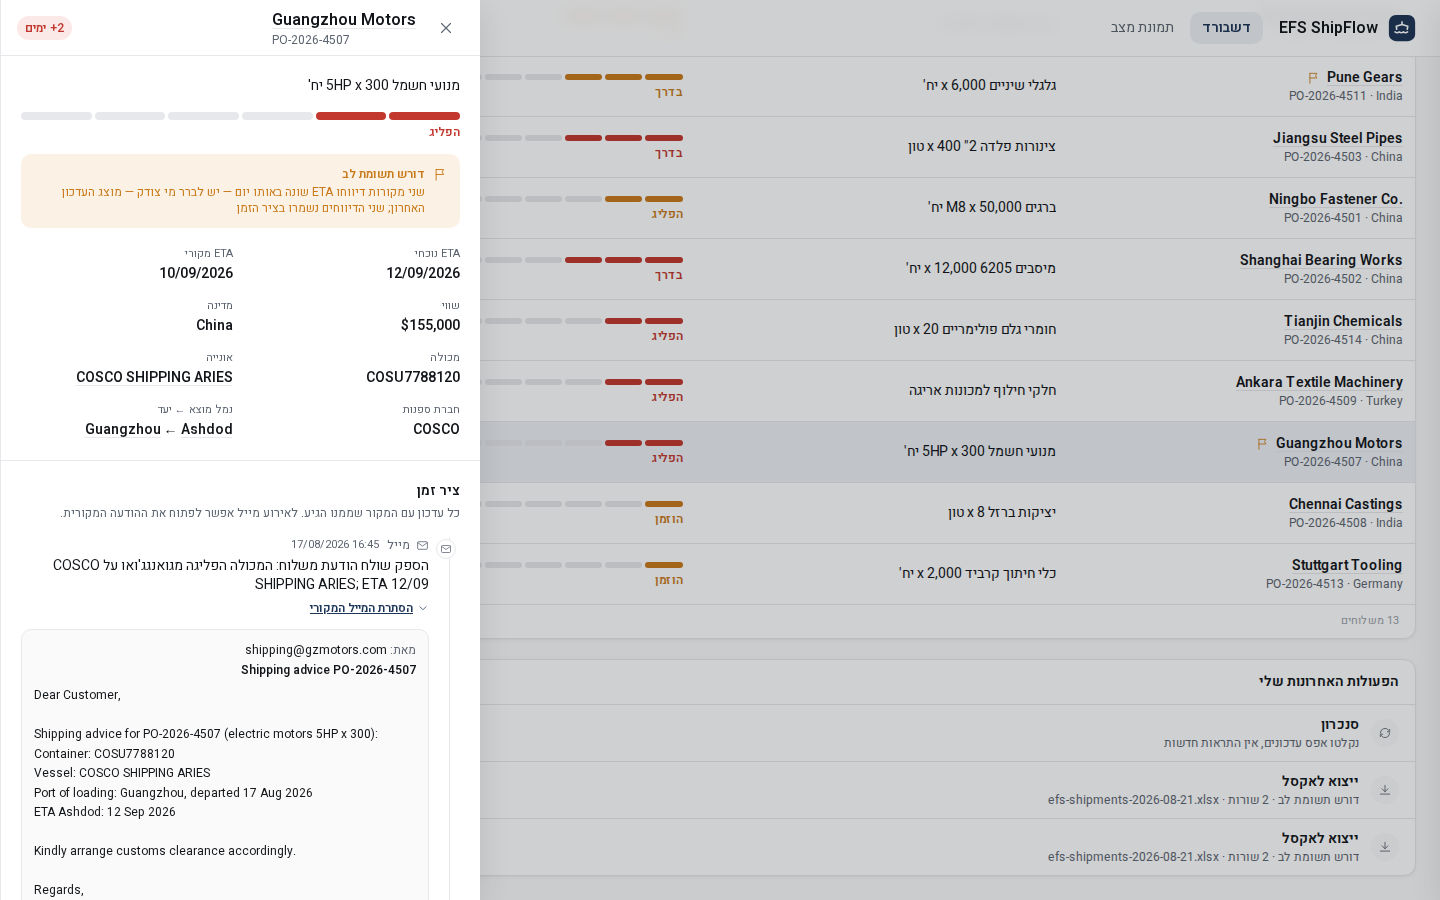Screen dimensions: 1440x900
Task: Click the הוזמן status in Stuttgart Tooling row
Action: 669,580
